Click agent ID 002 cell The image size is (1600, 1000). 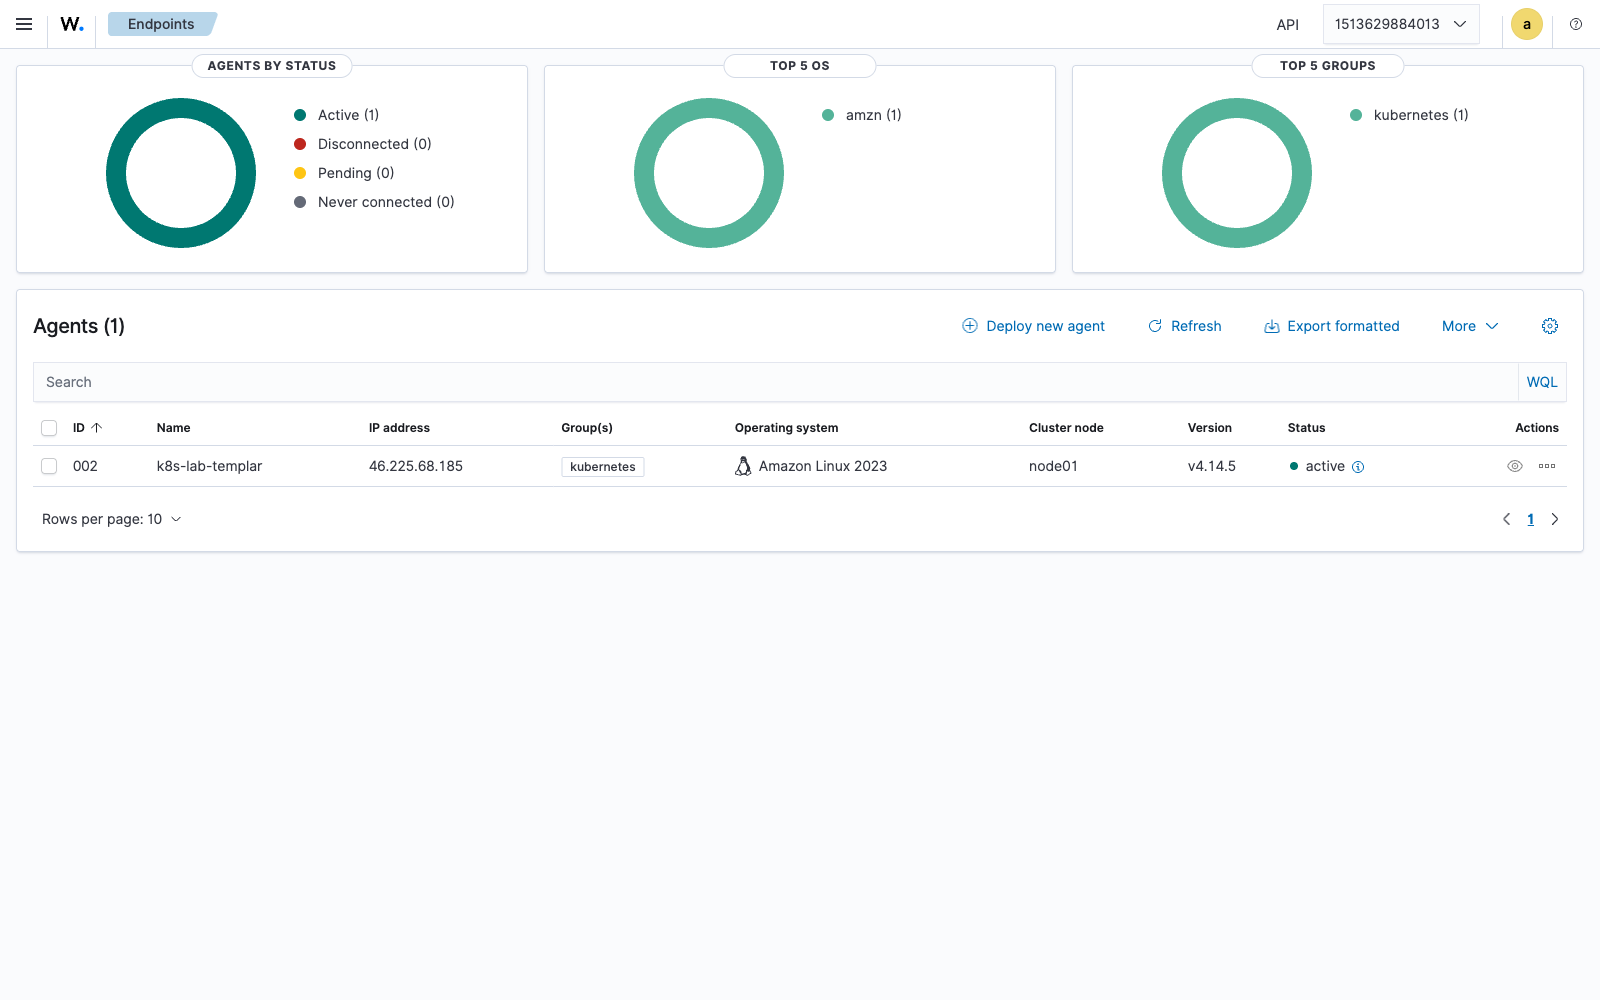click(85, 466)
